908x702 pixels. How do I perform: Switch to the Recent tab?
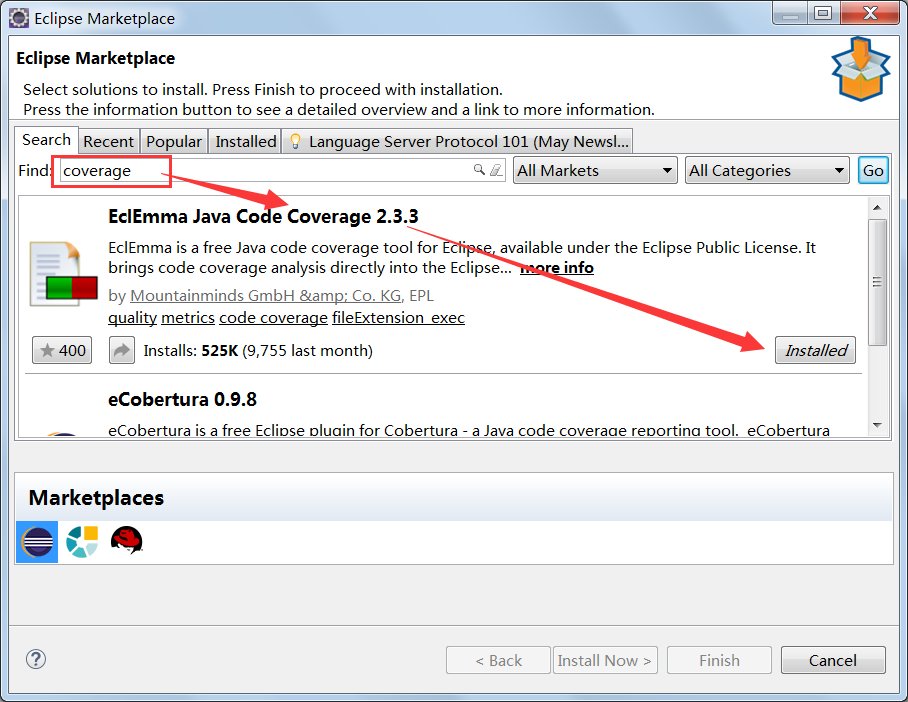108,141
